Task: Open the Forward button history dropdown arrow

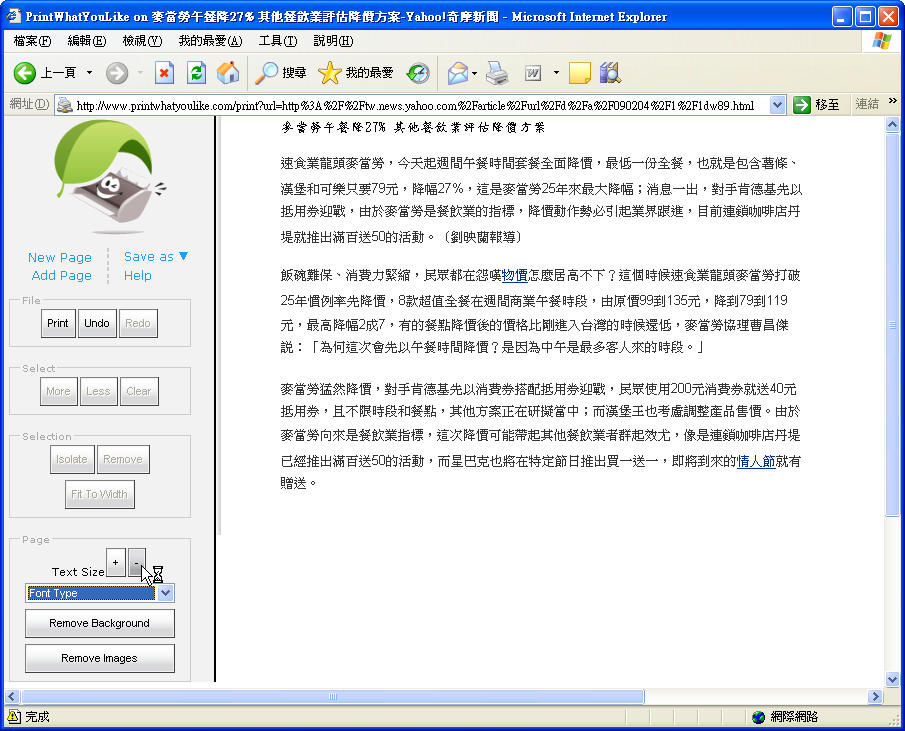Action: click(x=140, y=73)
